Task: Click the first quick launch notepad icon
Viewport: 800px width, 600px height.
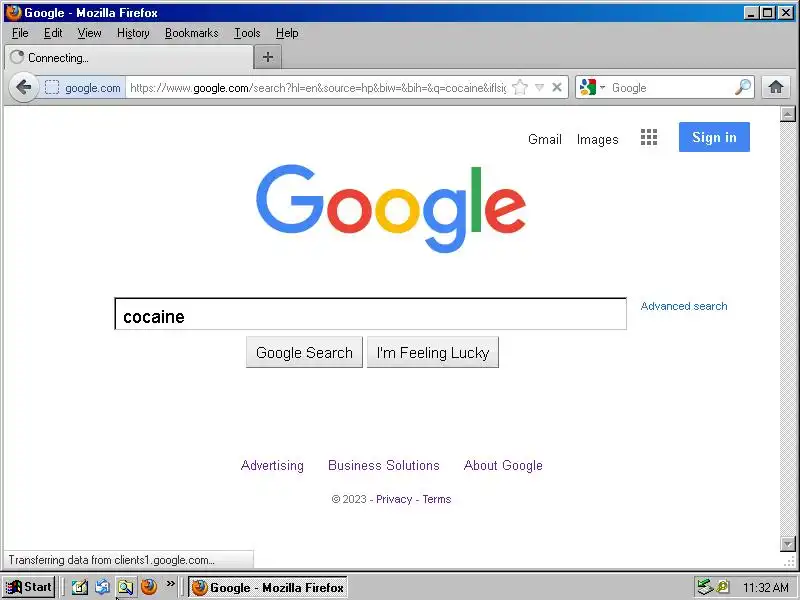Action: pos(79,587)
